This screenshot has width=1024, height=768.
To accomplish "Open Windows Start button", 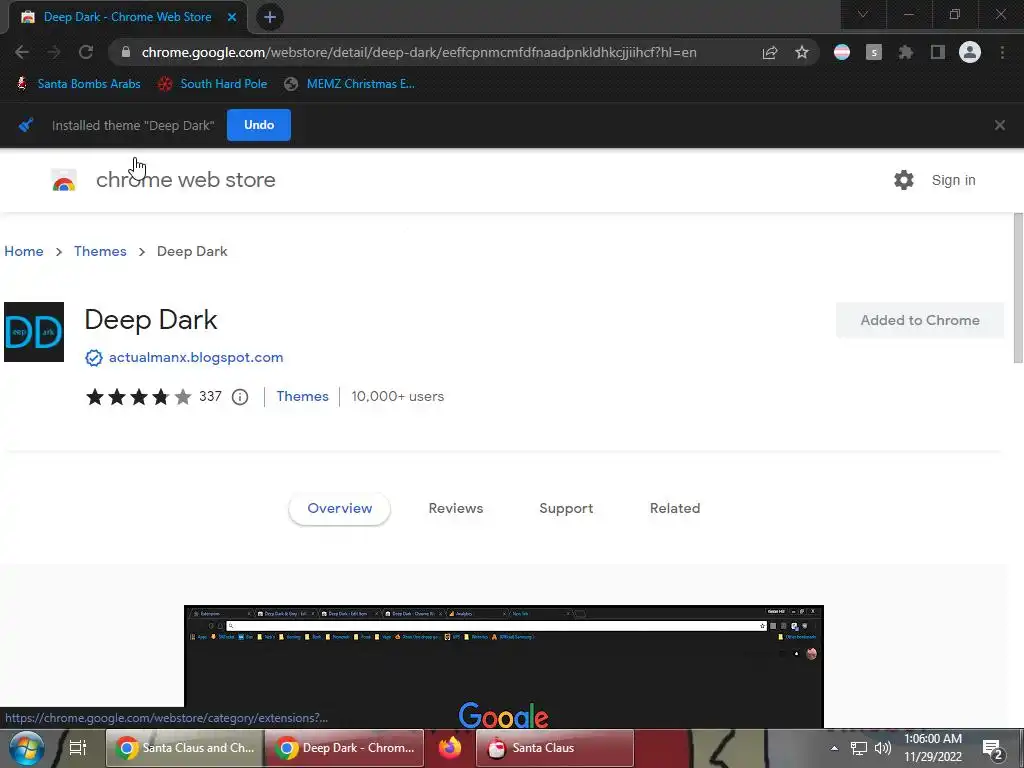I will (x=26, y=748).
